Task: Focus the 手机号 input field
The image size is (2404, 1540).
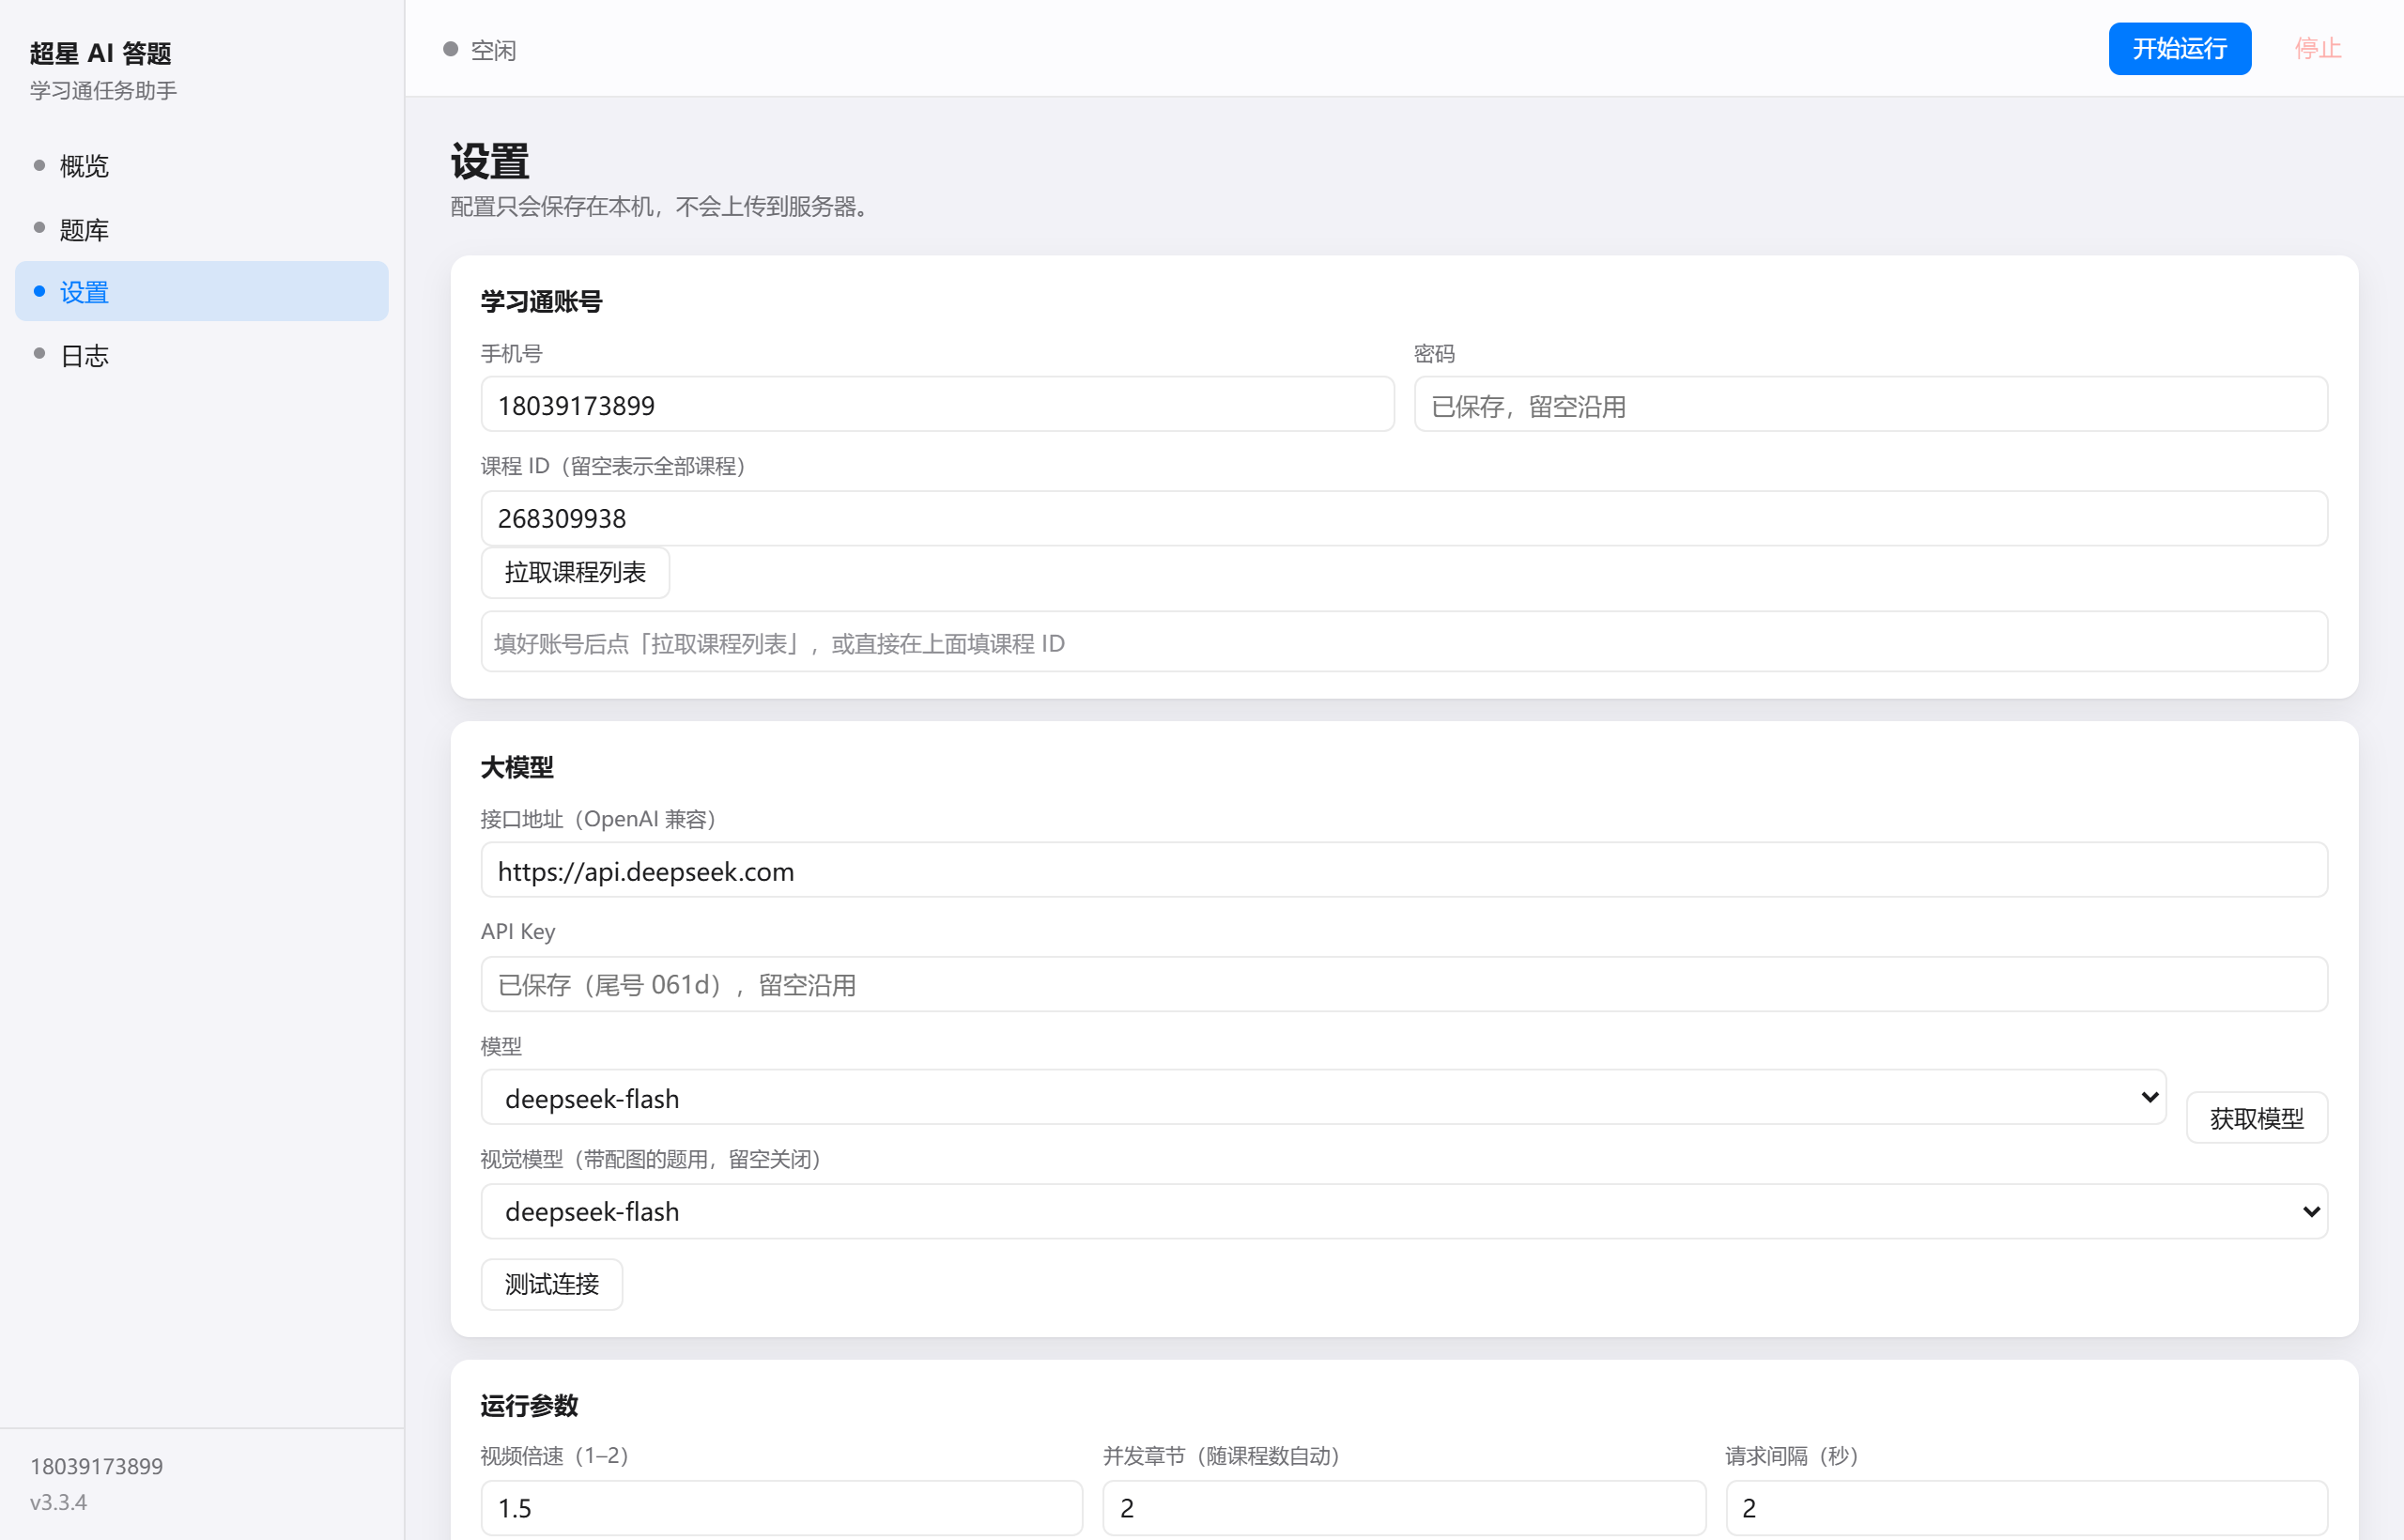Action: click(937, 405)
